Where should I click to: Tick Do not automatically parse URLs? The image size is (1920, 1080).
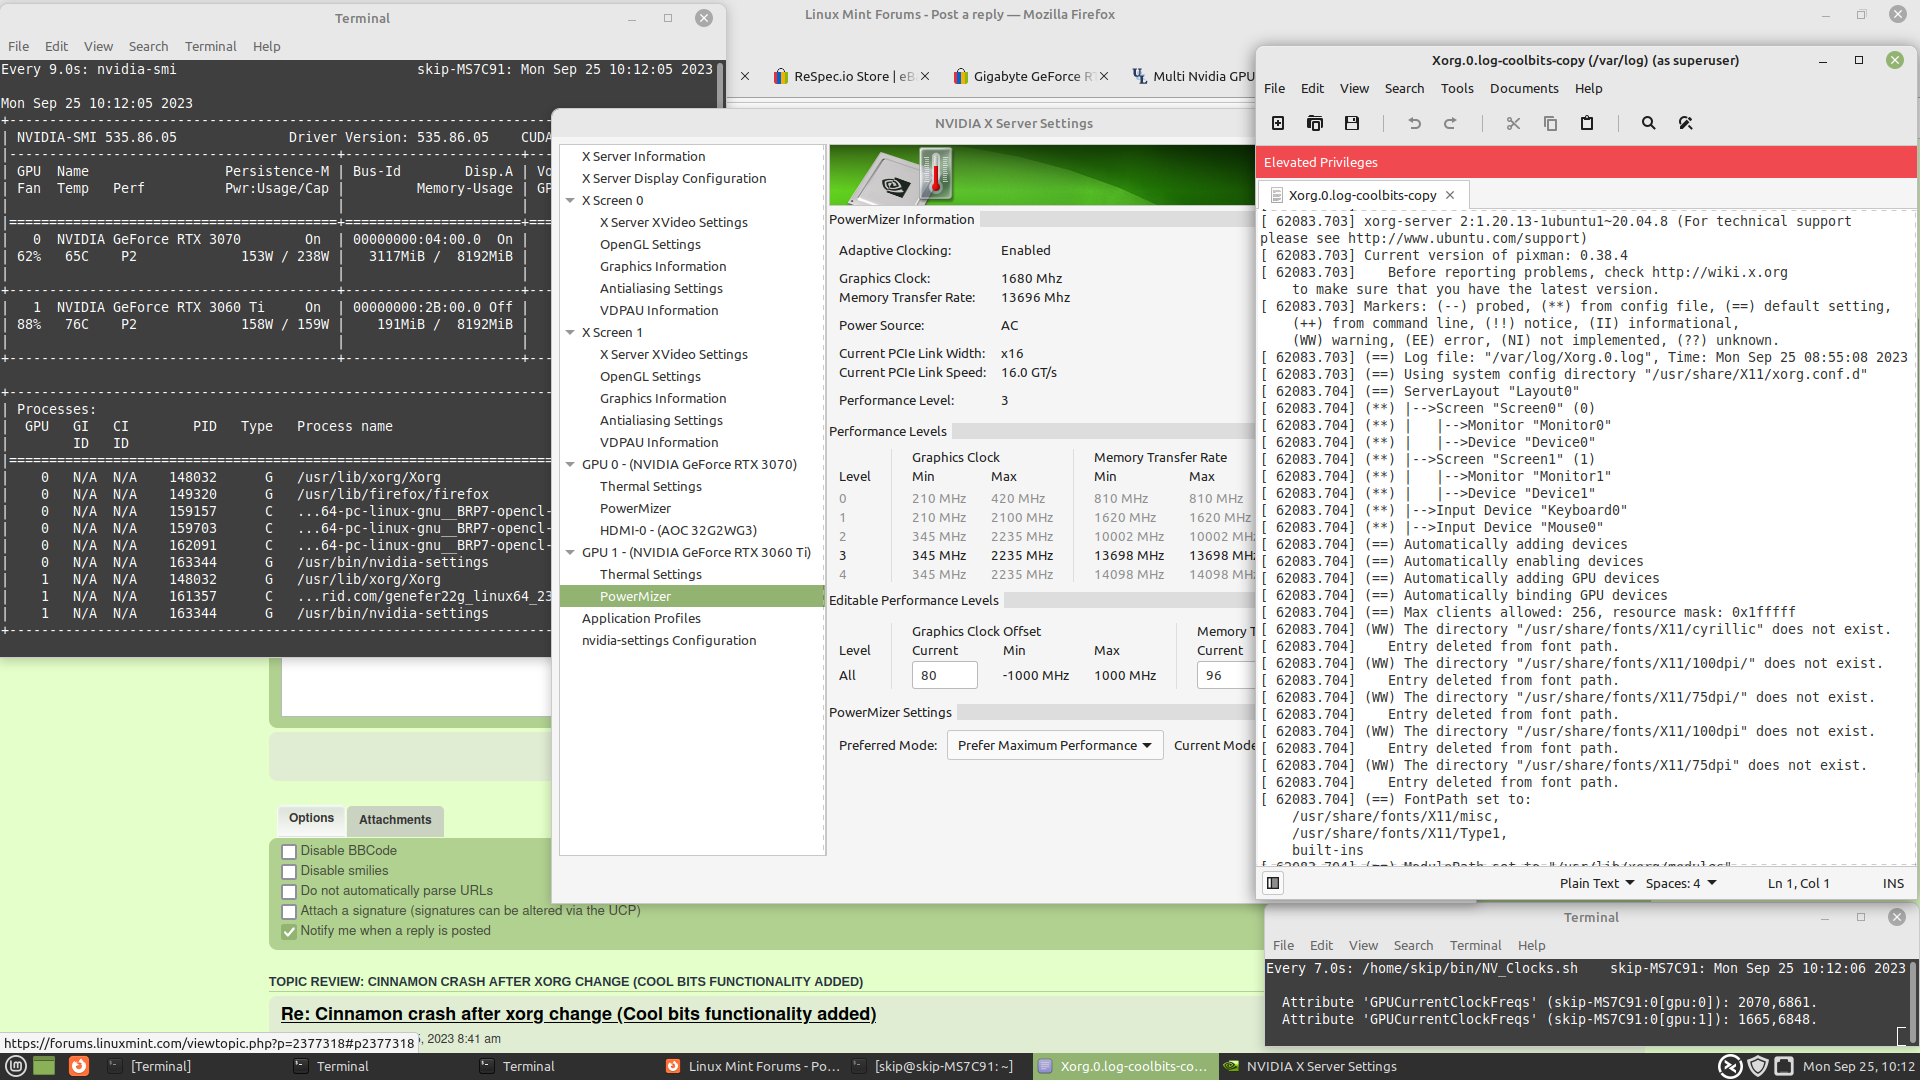coord(289,891)
